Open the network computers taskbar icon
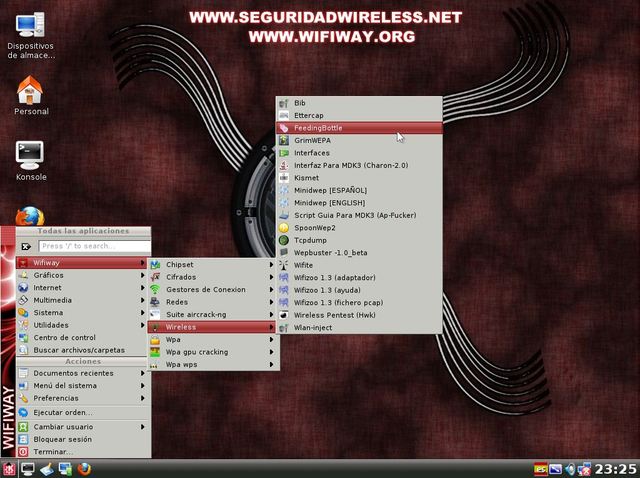 pos(65,469)
